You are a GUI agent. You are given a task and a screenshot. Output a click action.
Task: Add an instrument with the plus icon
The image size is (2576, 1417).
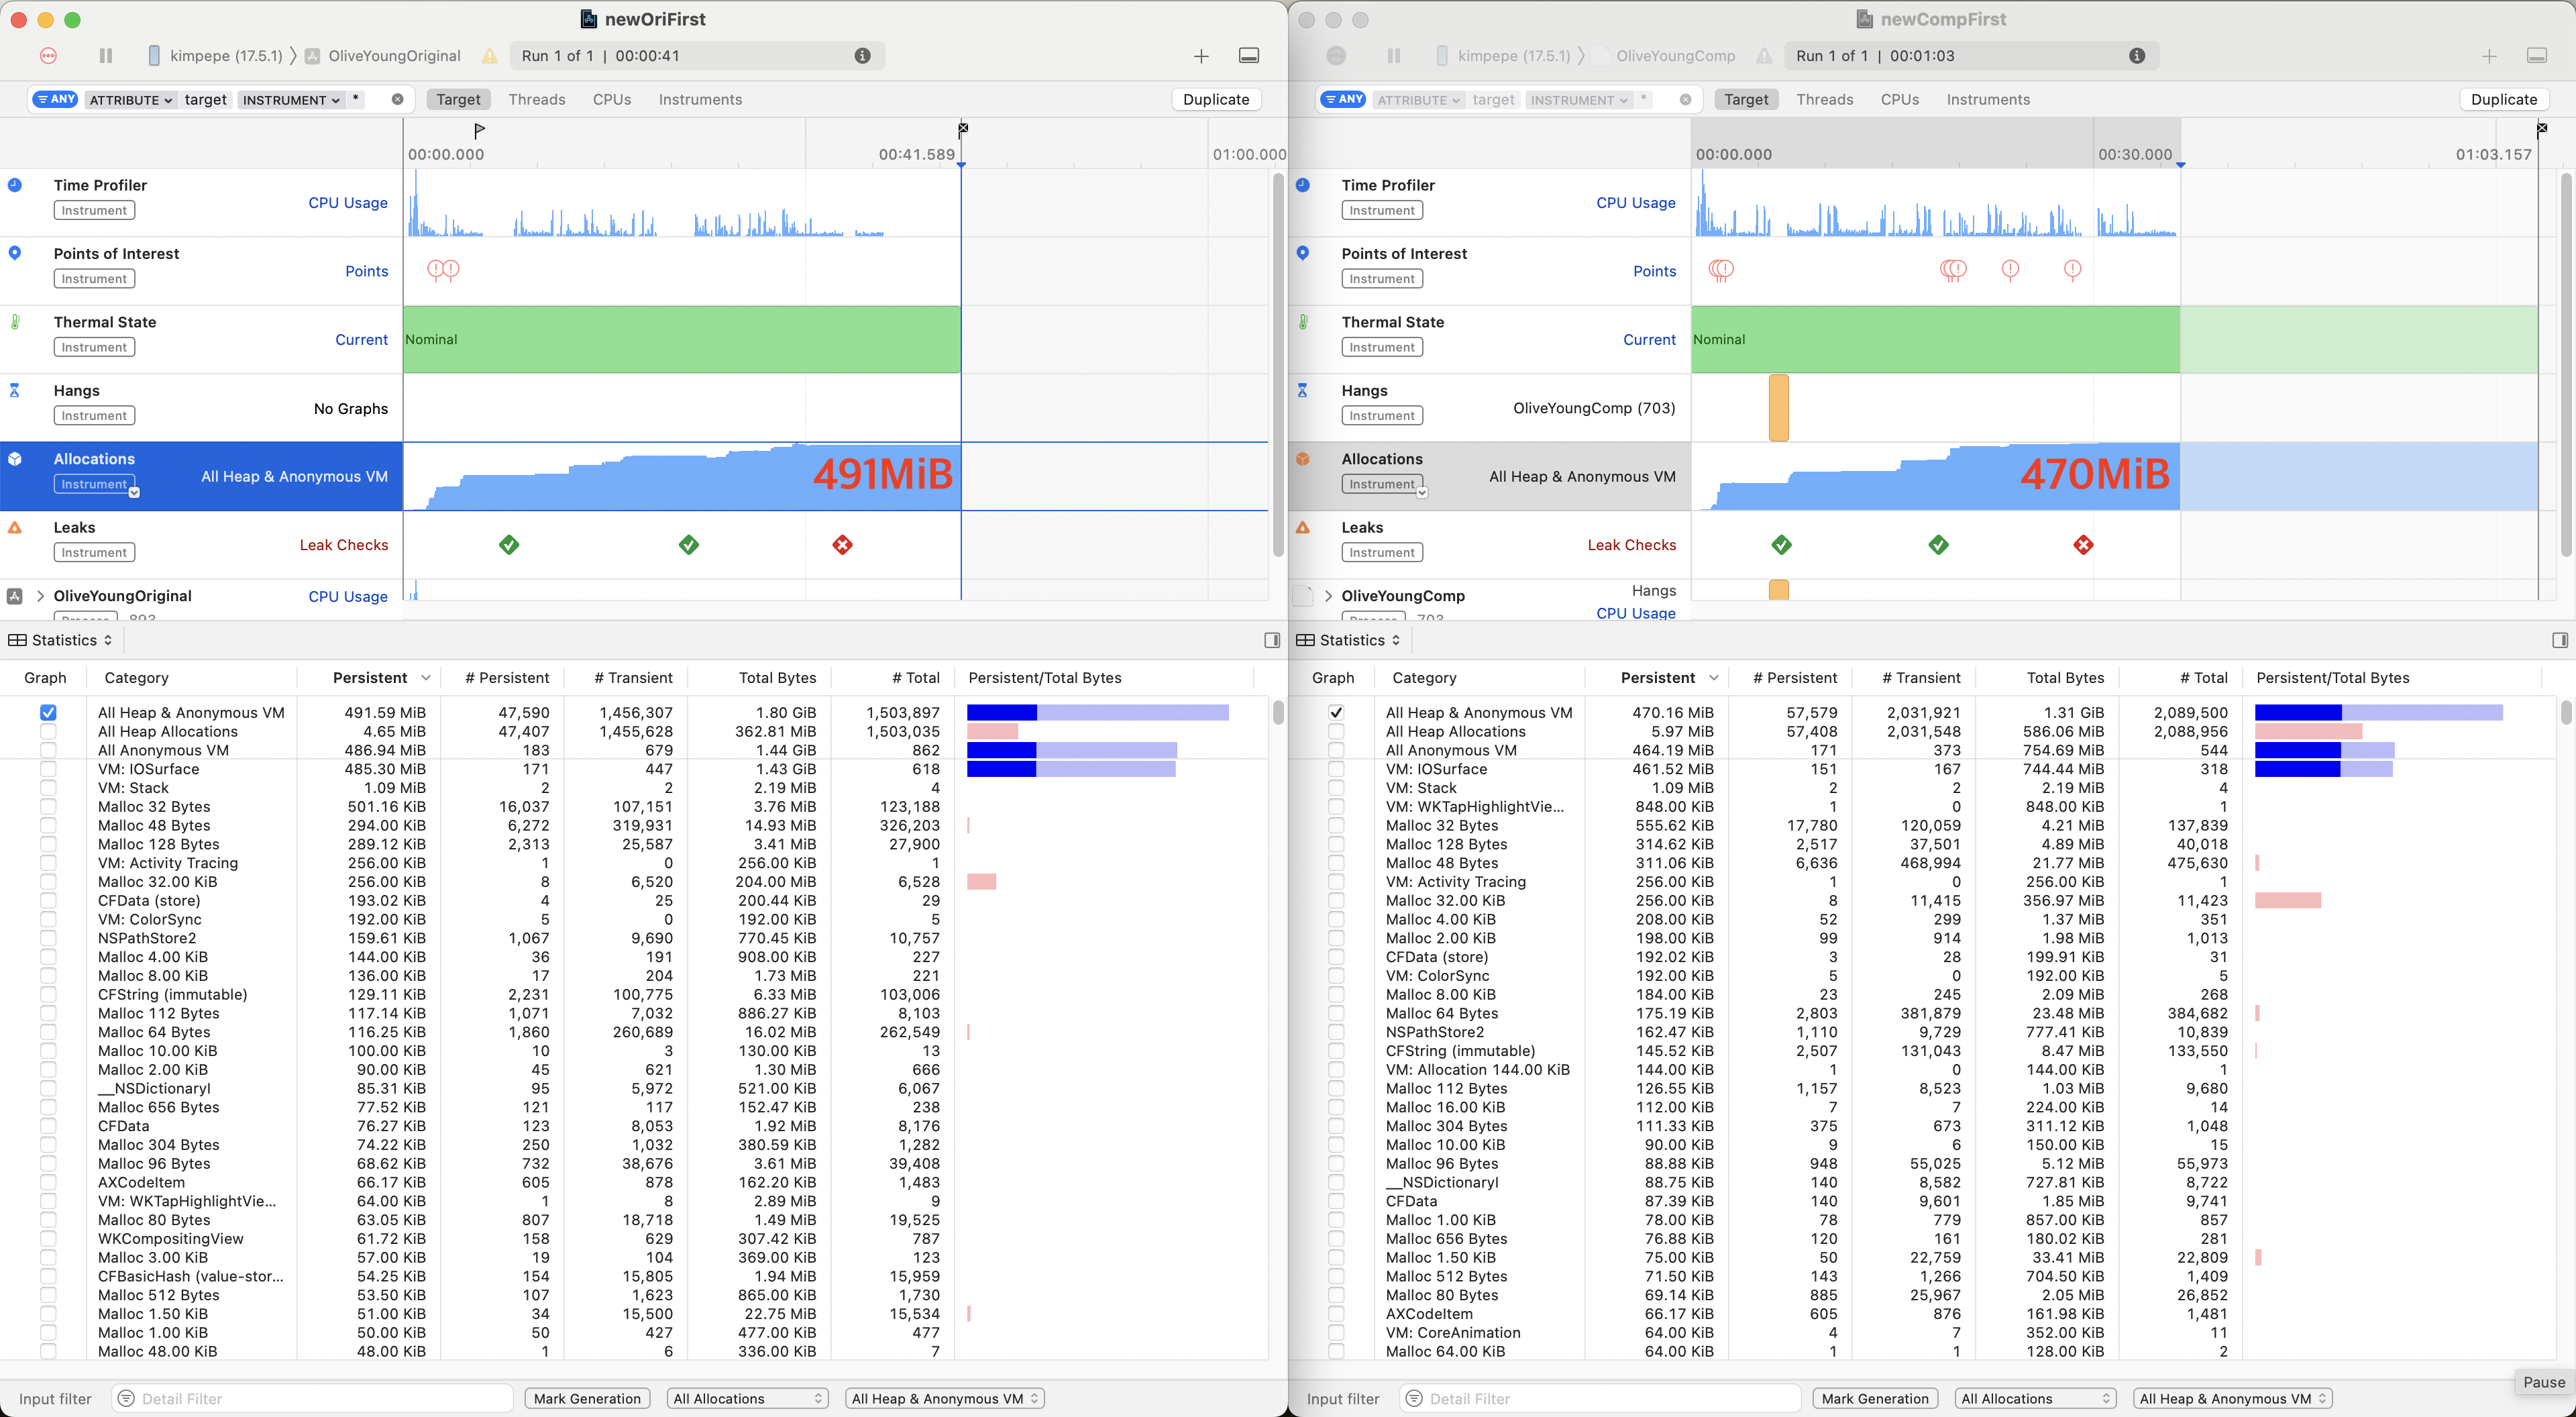pos(1201,56)
